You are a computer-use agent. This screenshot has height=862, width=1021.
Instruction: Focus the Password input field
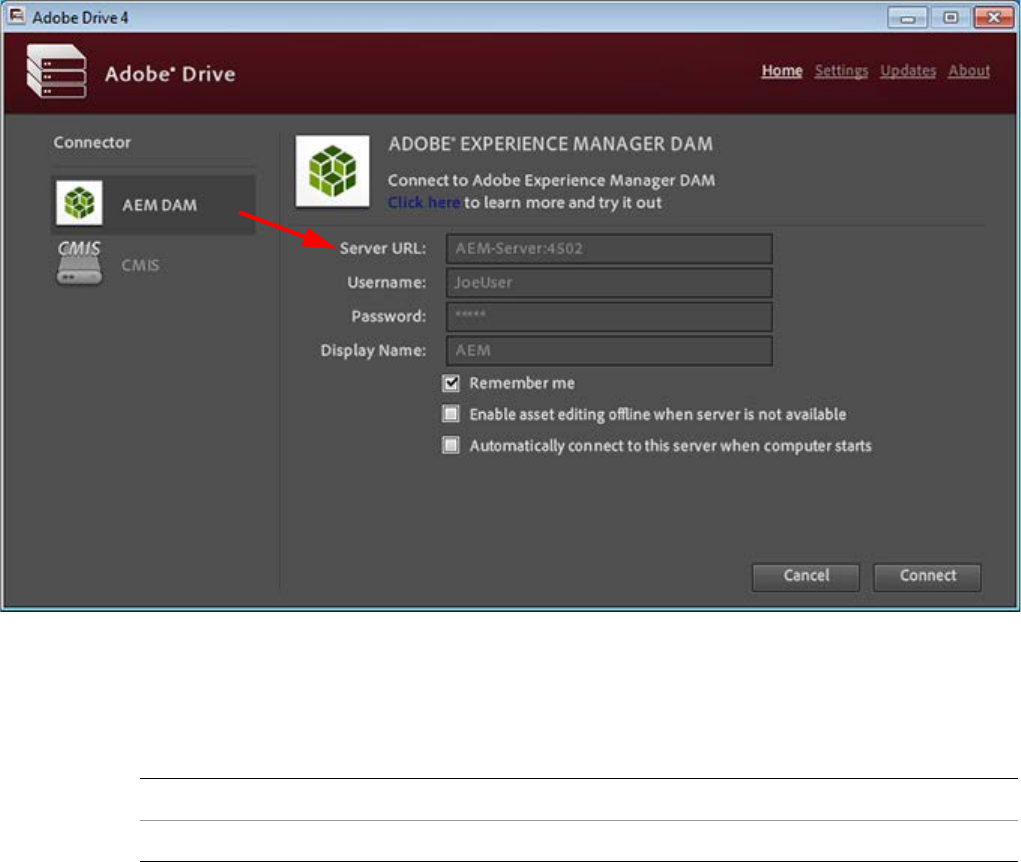[609, 316]
